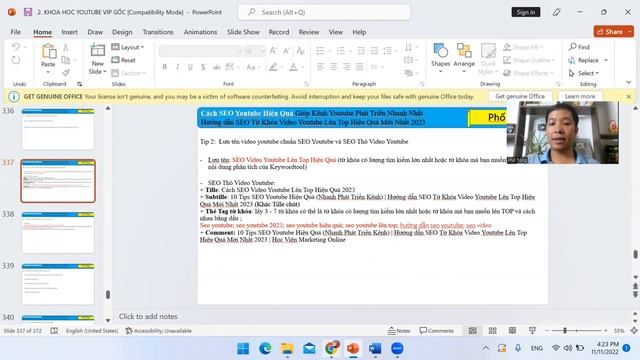The height and width of the screenshot is (360, 640).
Task: Toggle the Notes pane in status bar
Action: tap(399, 331)
